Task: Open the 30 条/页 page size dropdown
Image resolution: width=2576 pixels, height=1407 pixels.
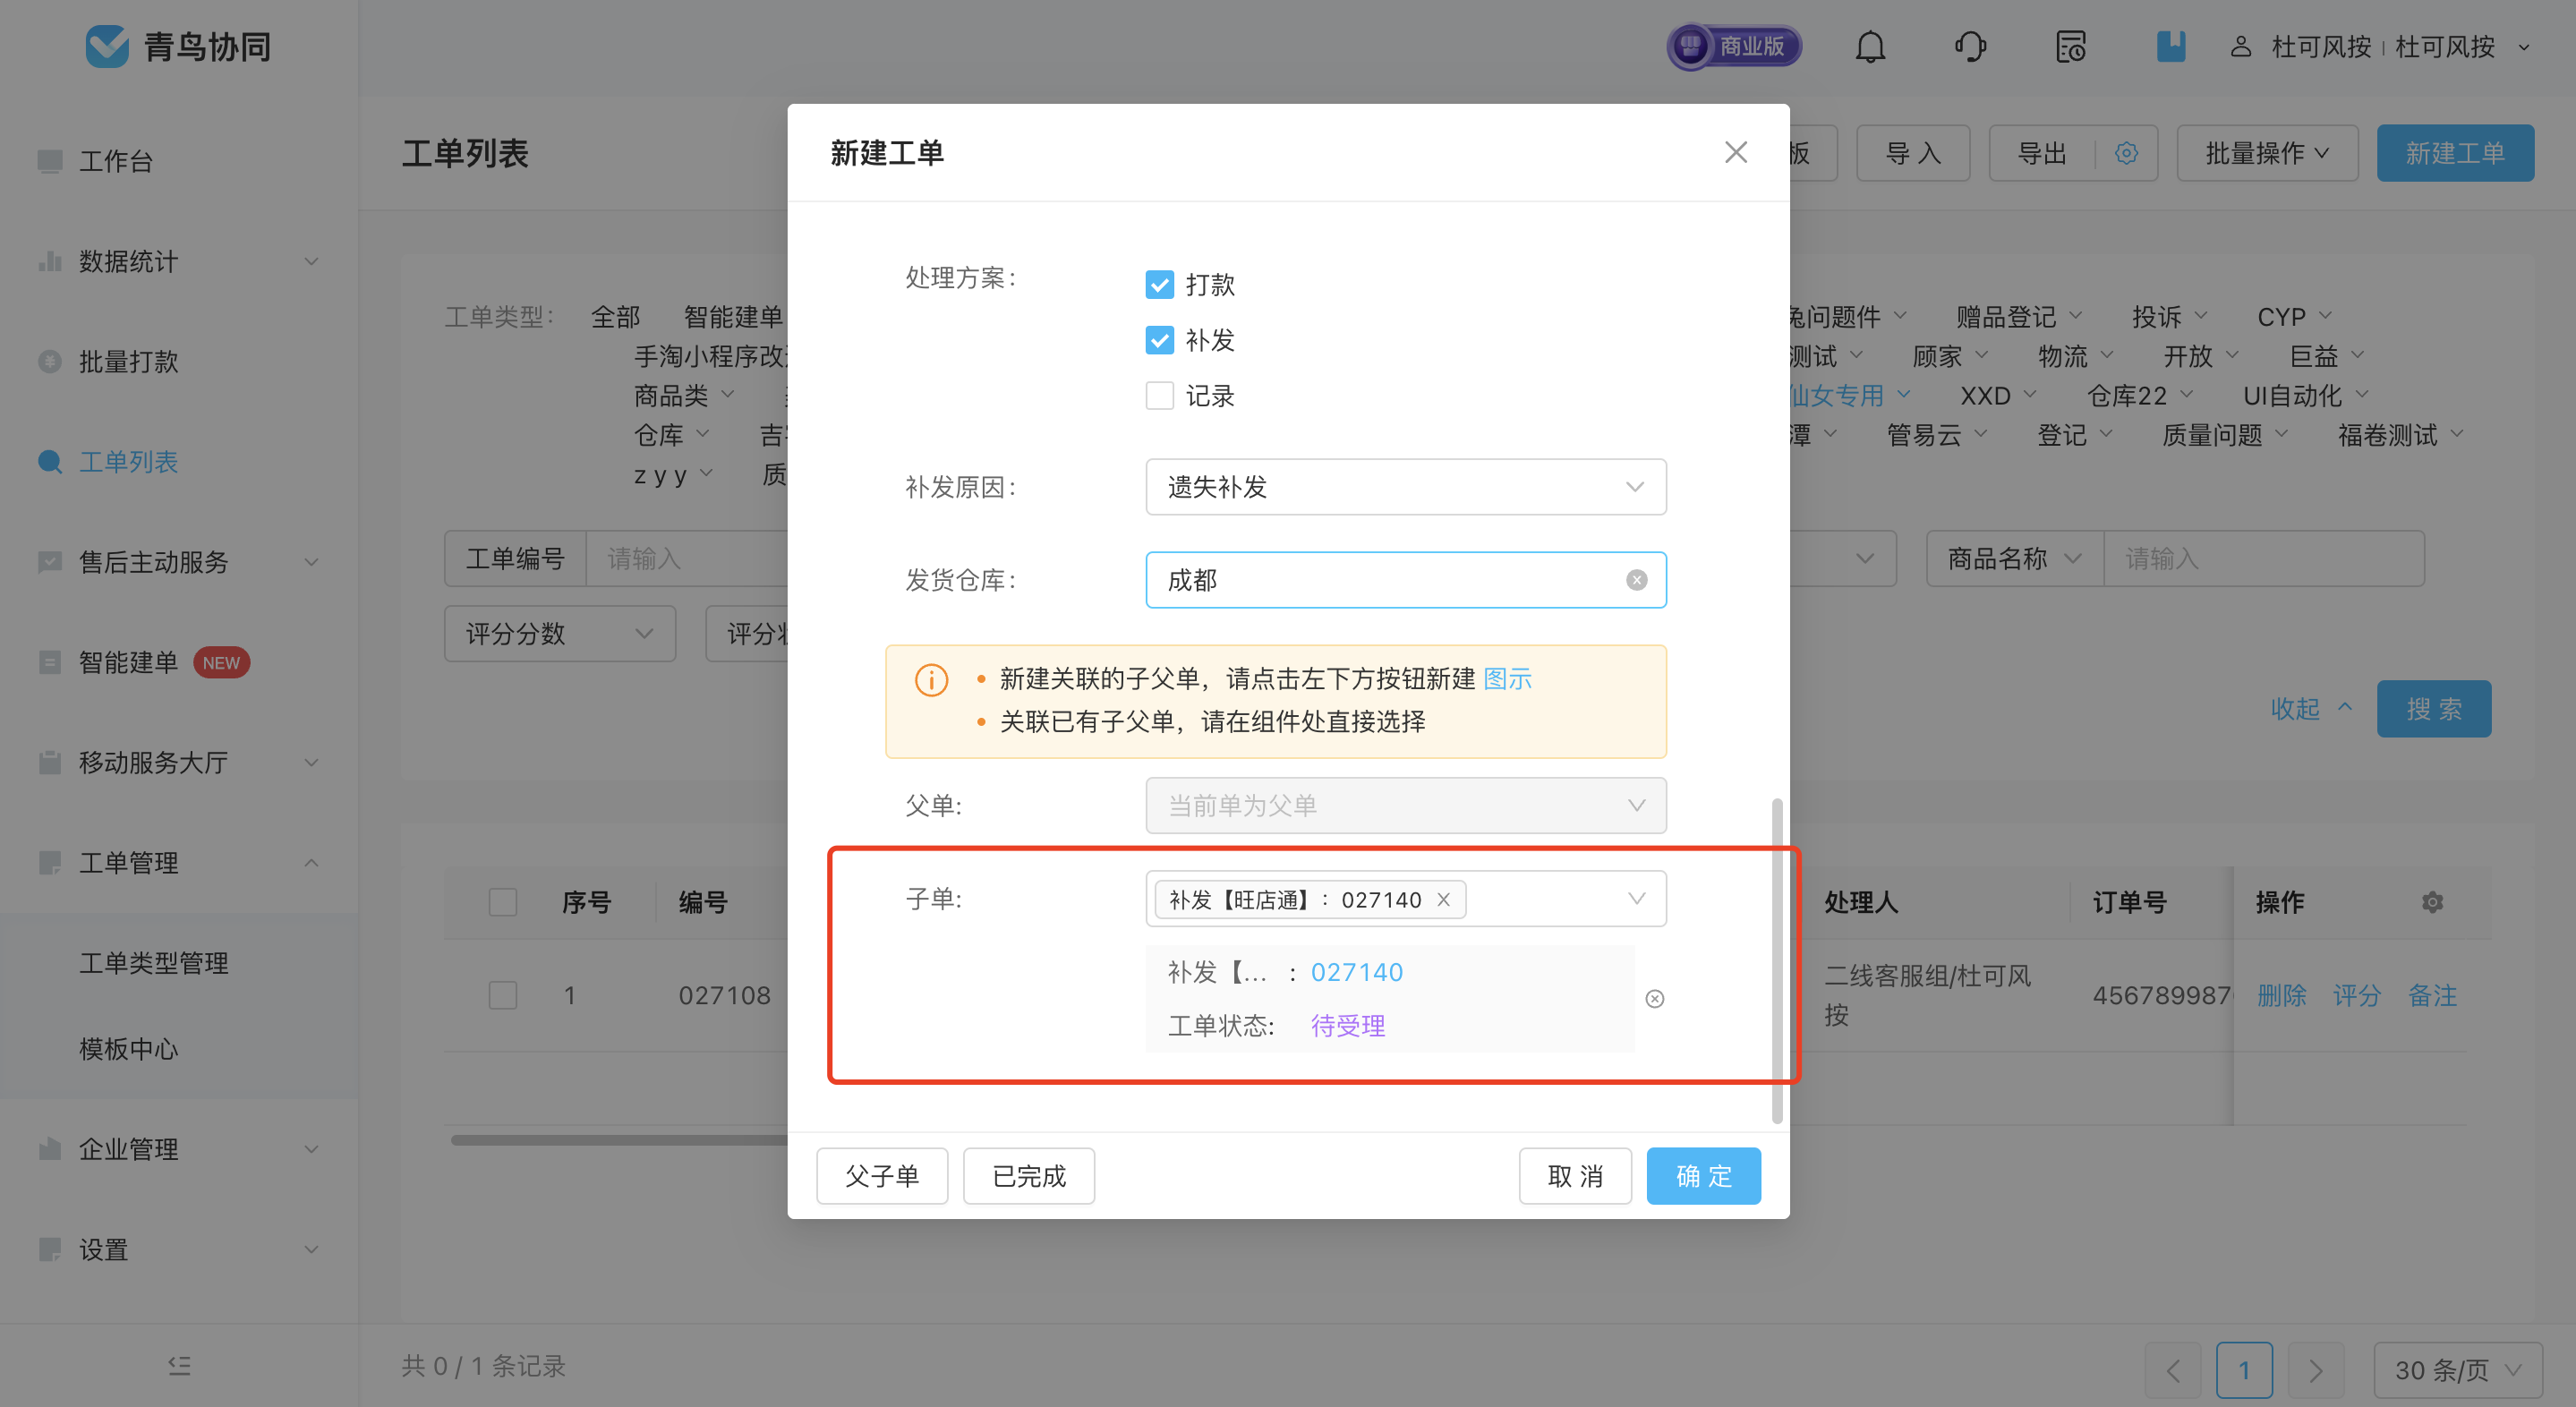Action: pos(2457,1370)
